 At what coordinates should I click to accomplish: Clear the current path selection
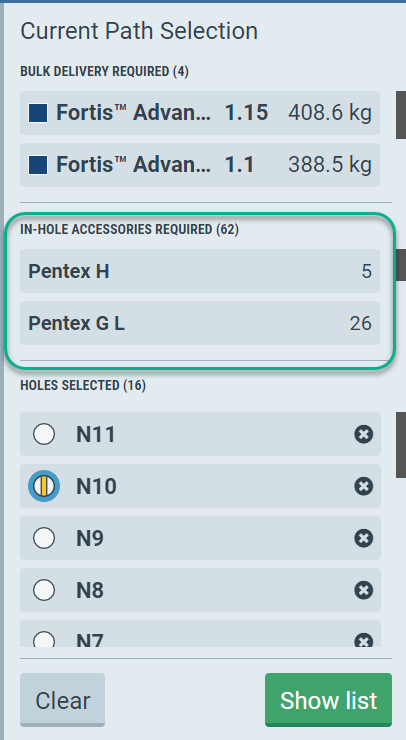(62, 700)
